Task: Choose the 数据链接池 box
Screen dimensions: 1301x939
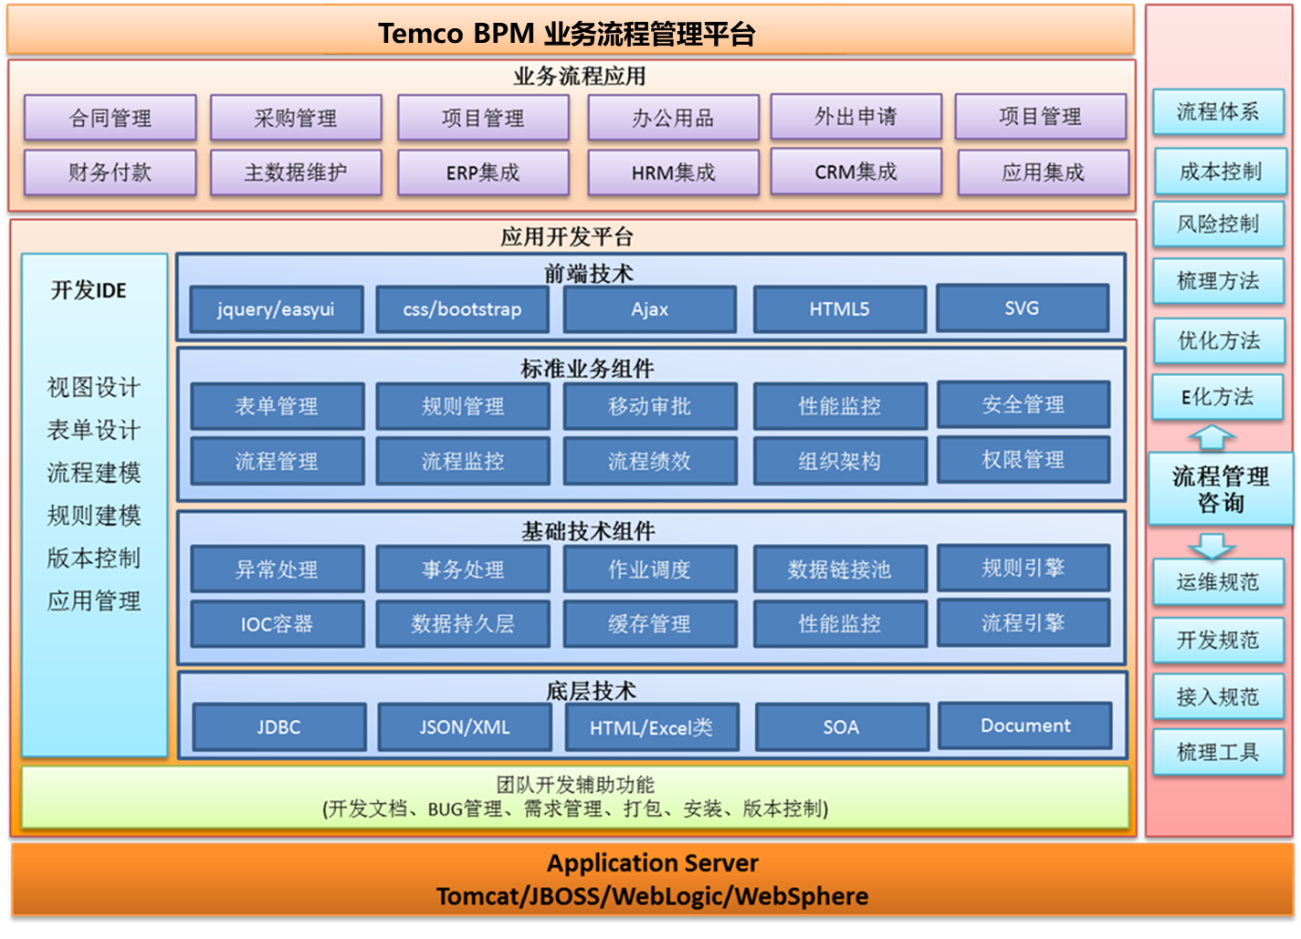Action: [839, 569]
